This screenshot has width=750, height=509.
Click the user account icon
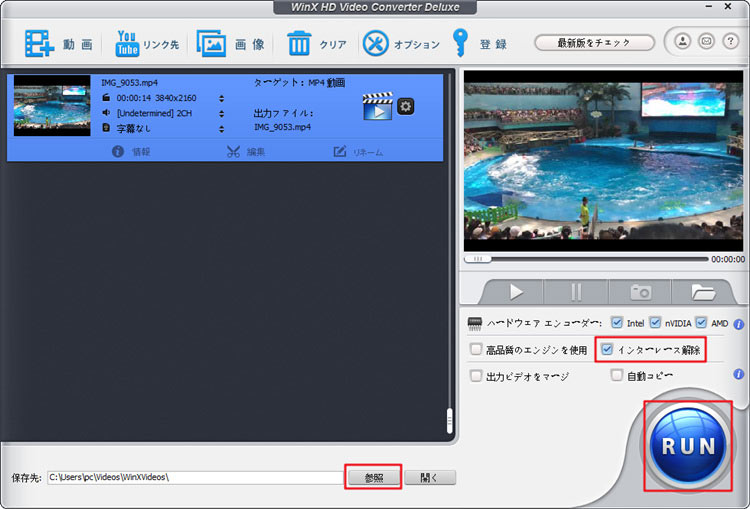click(x=683, y=42)
